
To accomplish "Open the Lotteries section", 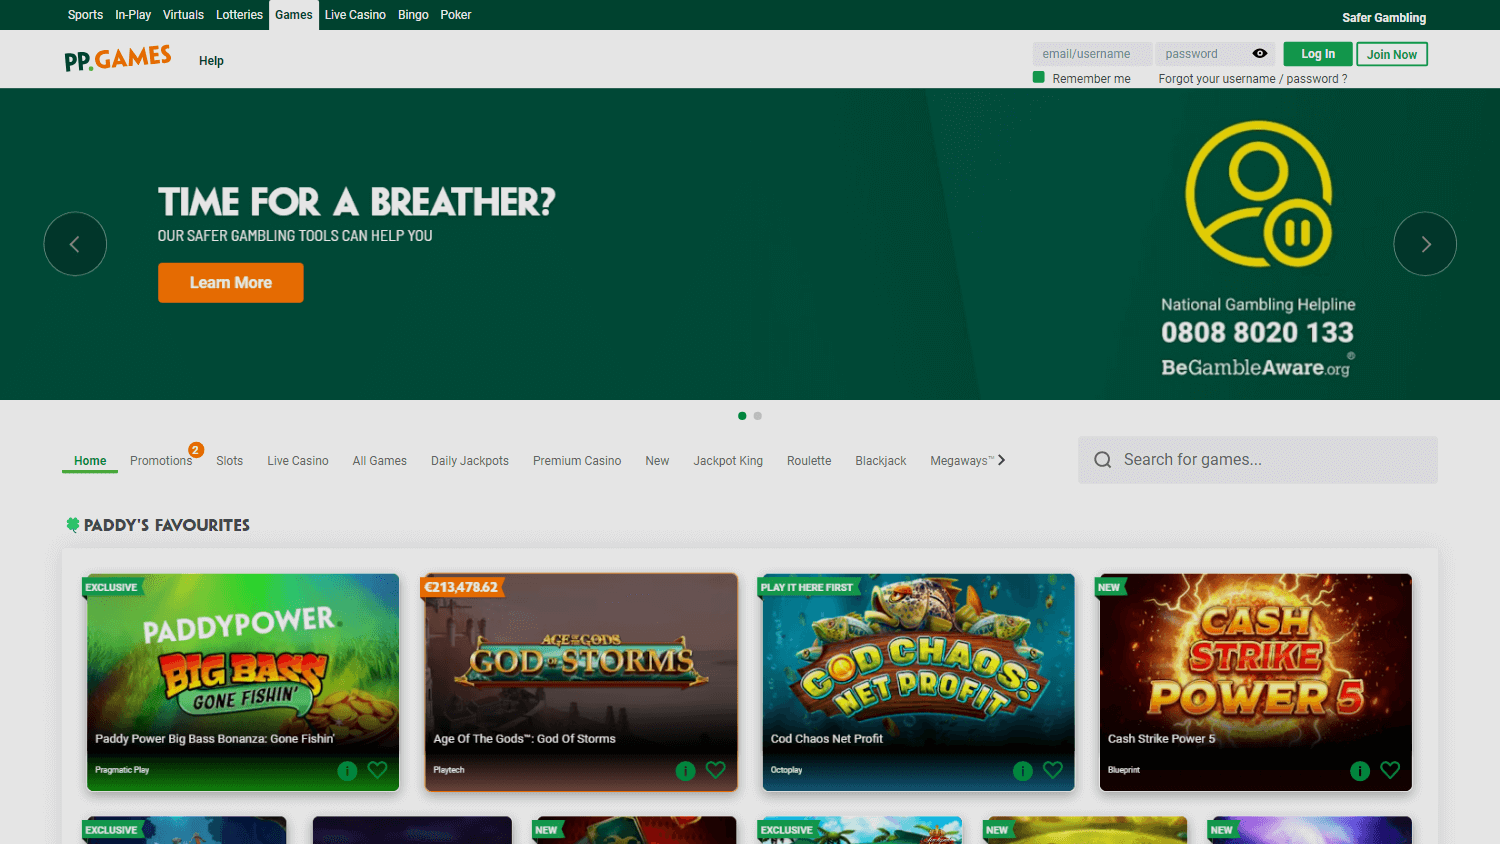I will pyautogui.click(x=239, y=15).
